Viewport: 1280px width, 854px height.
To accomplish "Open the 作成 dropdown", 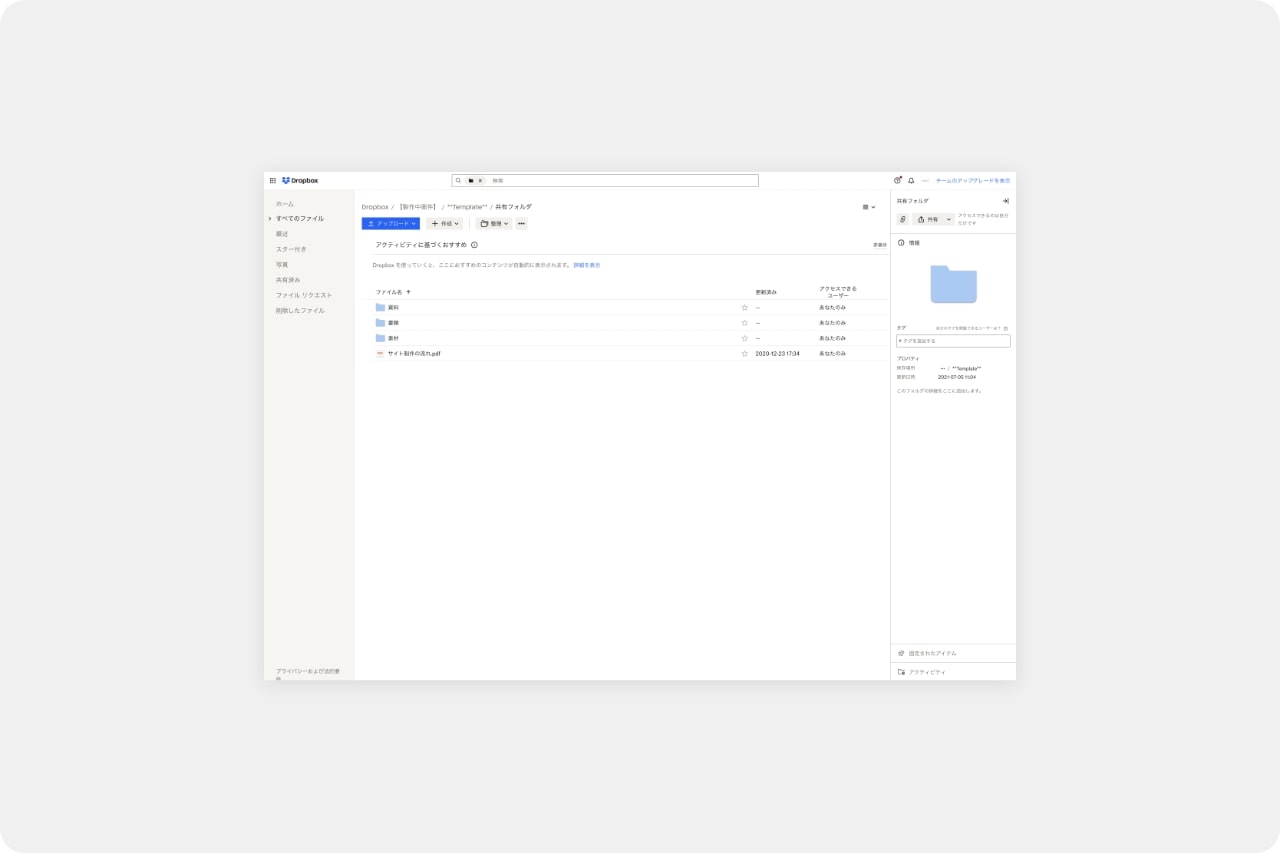I will point(443,223).
